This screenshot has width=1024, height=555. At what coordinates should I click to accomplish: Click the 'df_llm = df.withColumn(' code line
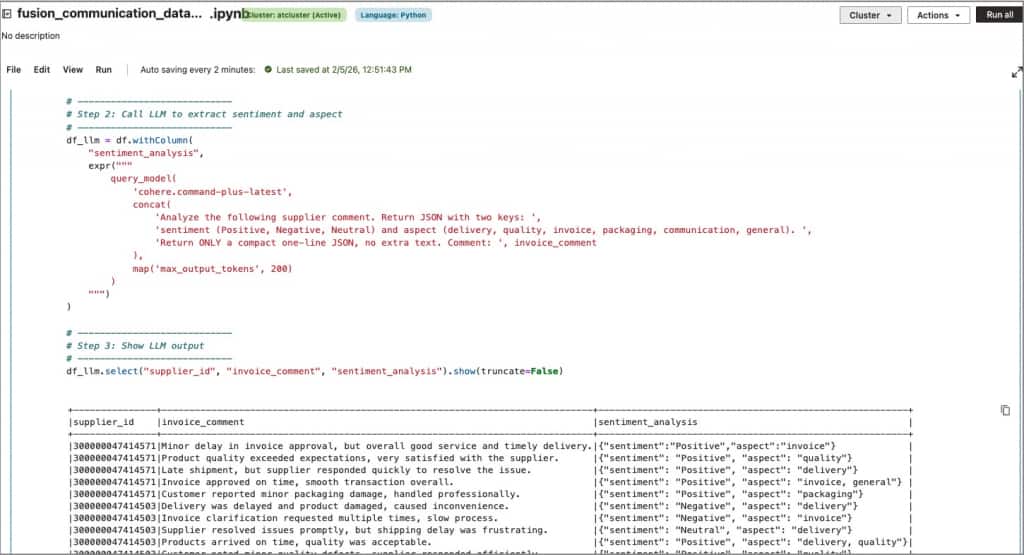[129, 140]
